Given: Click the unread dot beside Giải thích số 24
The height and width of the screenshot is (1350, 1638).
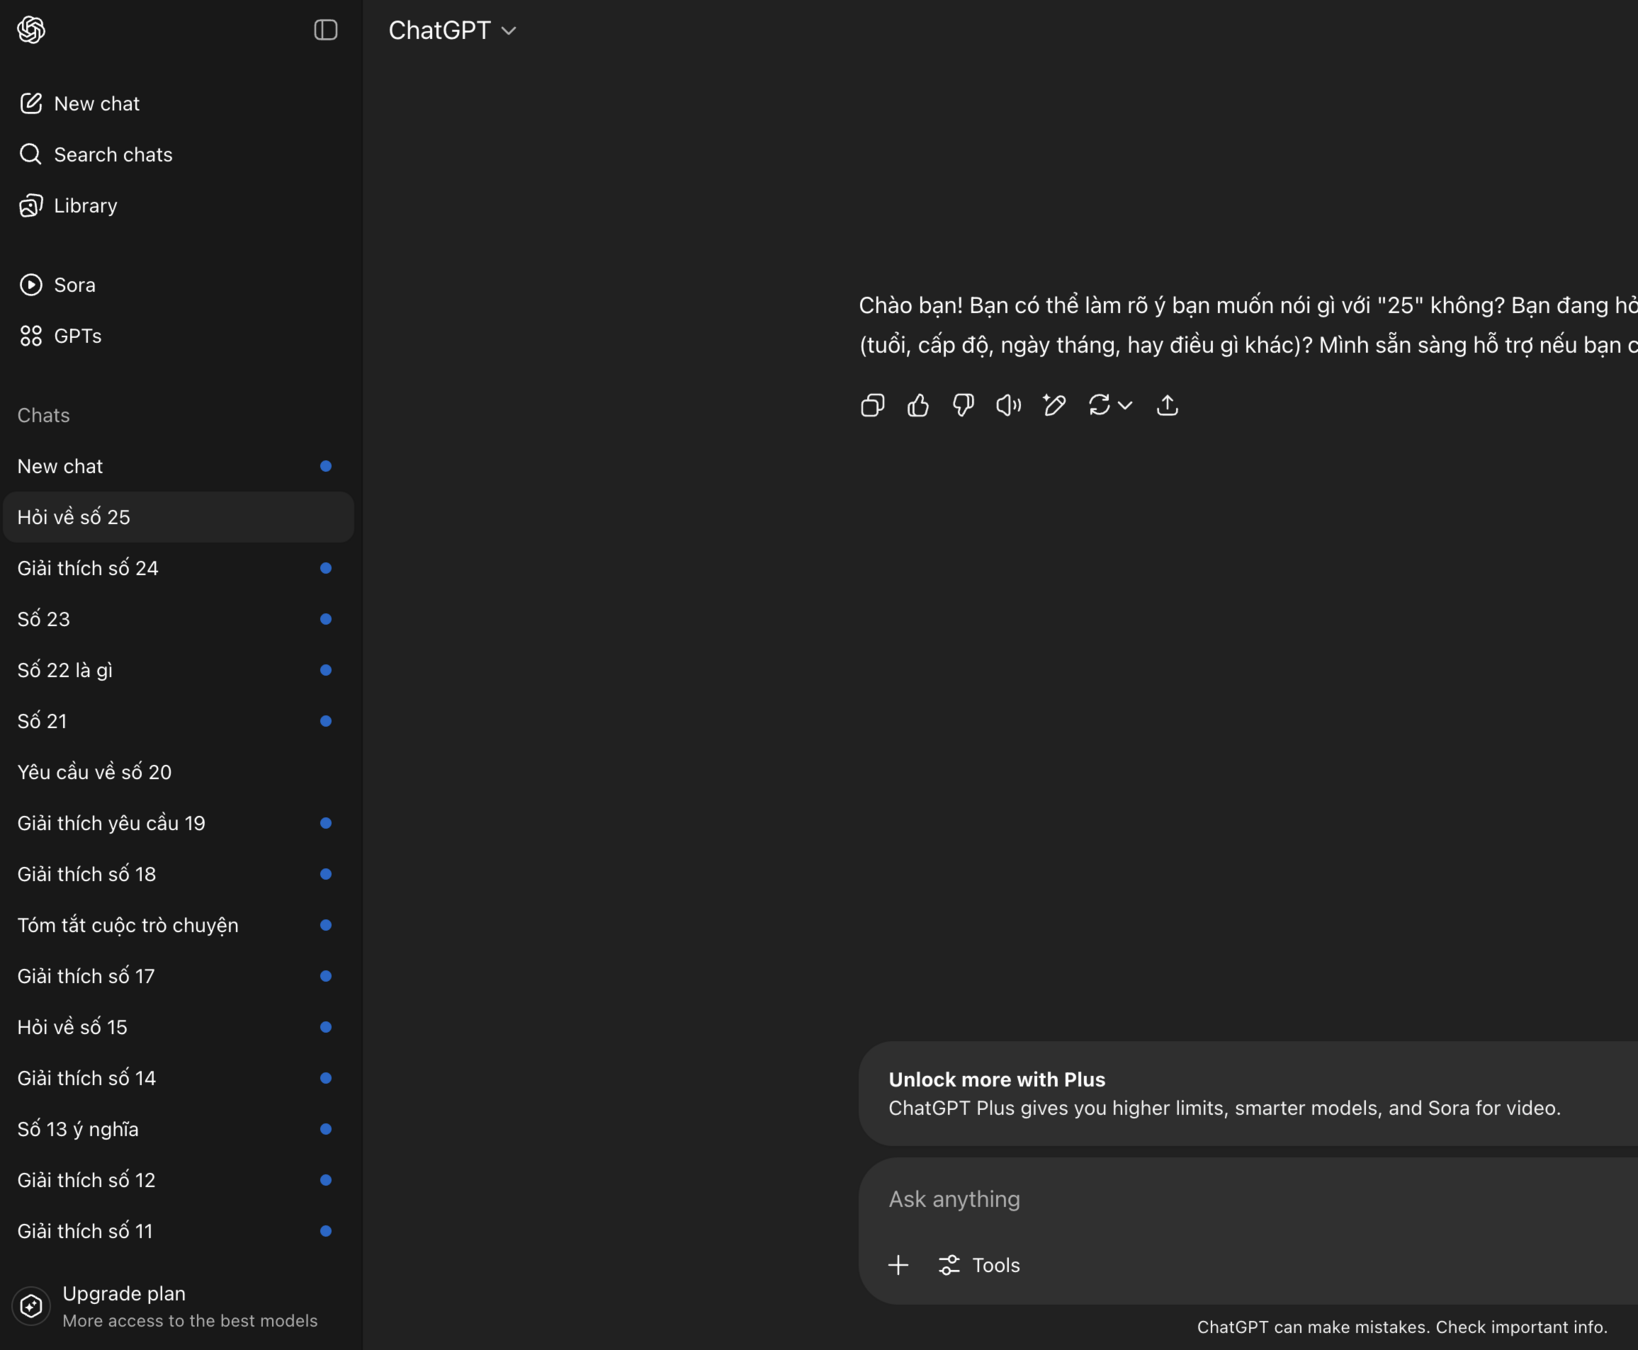Looking at the screenshot, I should pyautogui.click(x=326, y=568).
